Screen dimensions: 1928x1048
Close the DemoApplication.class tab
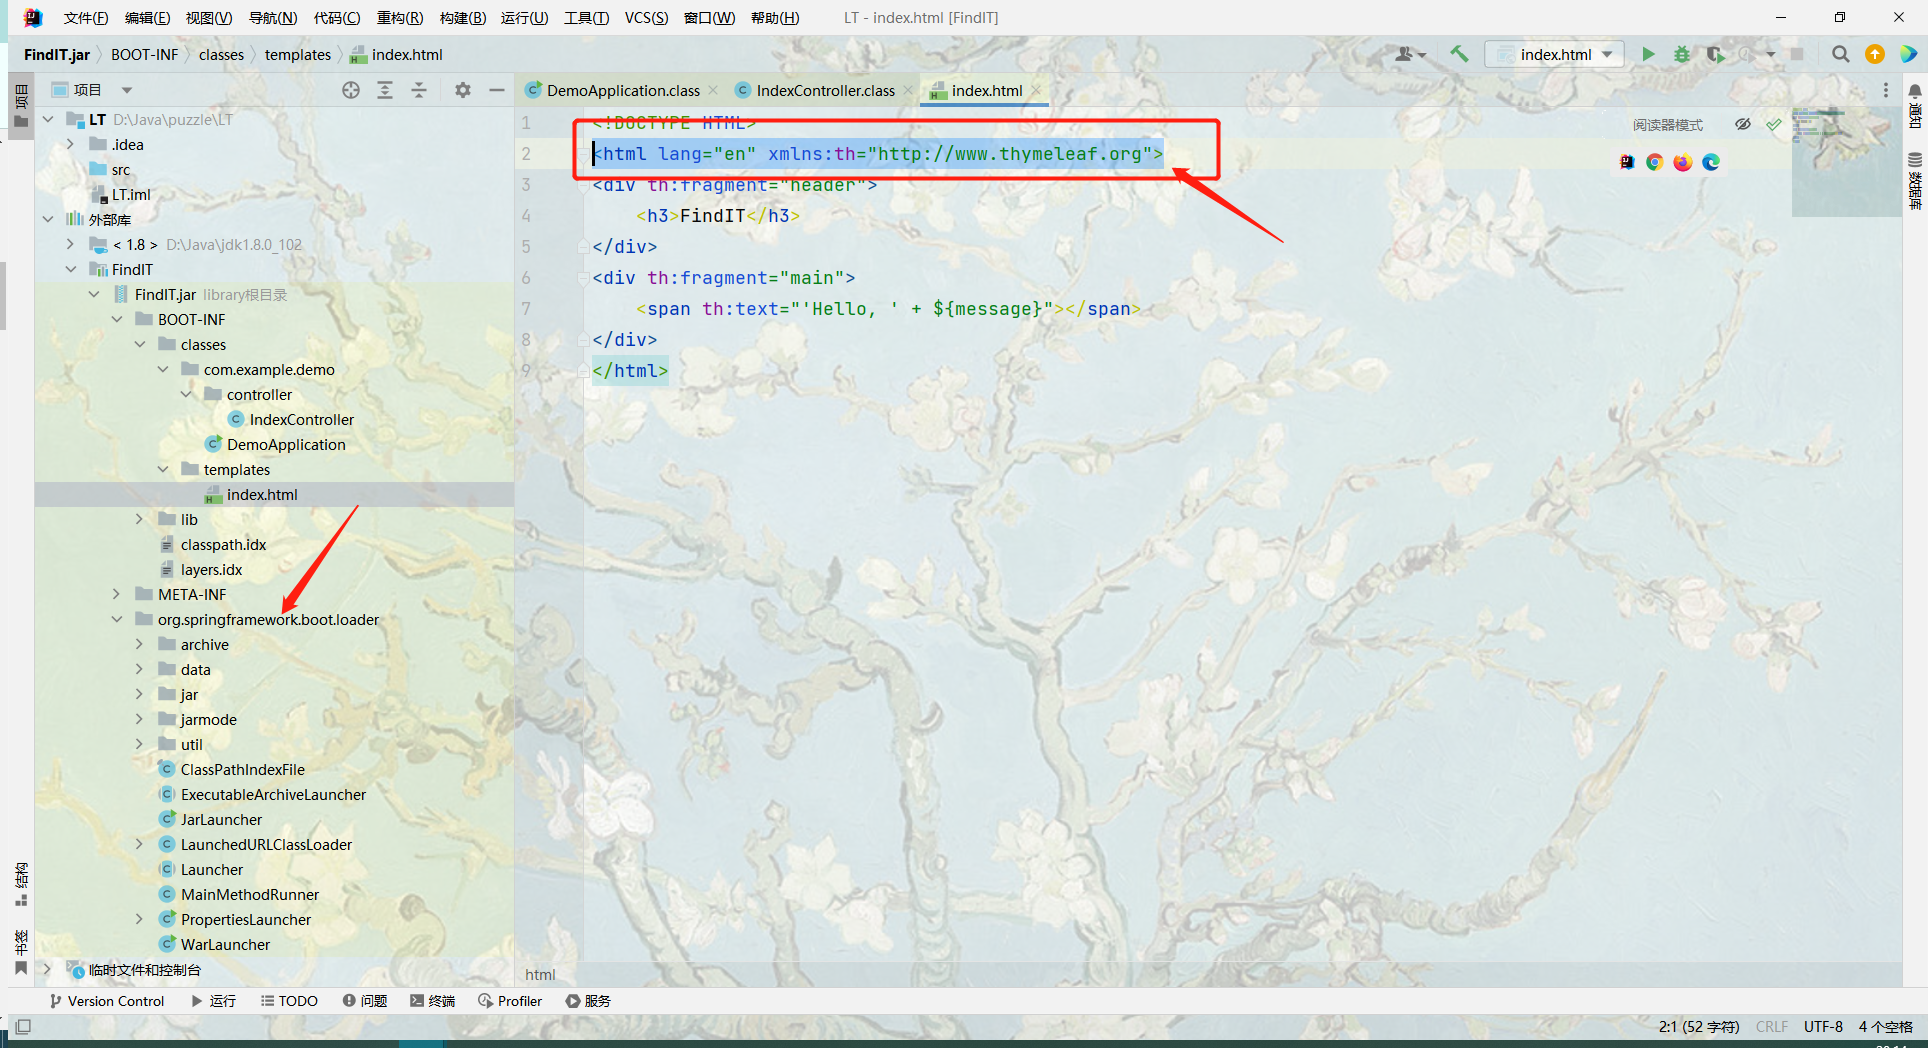[713, 90]
